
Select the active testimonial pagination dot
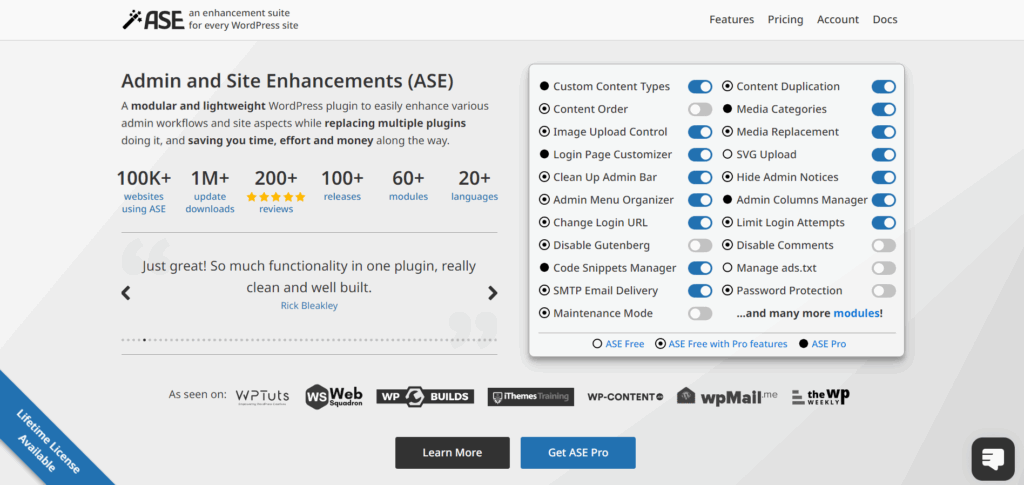[144, 340]
